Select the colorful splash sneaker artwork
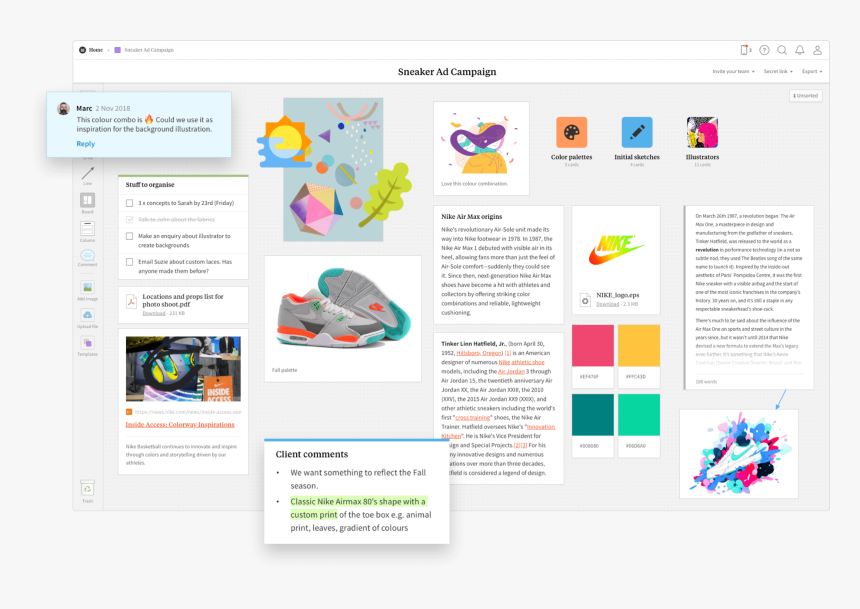The height and width of the screenshot is (609, 860). coord(739,454)
